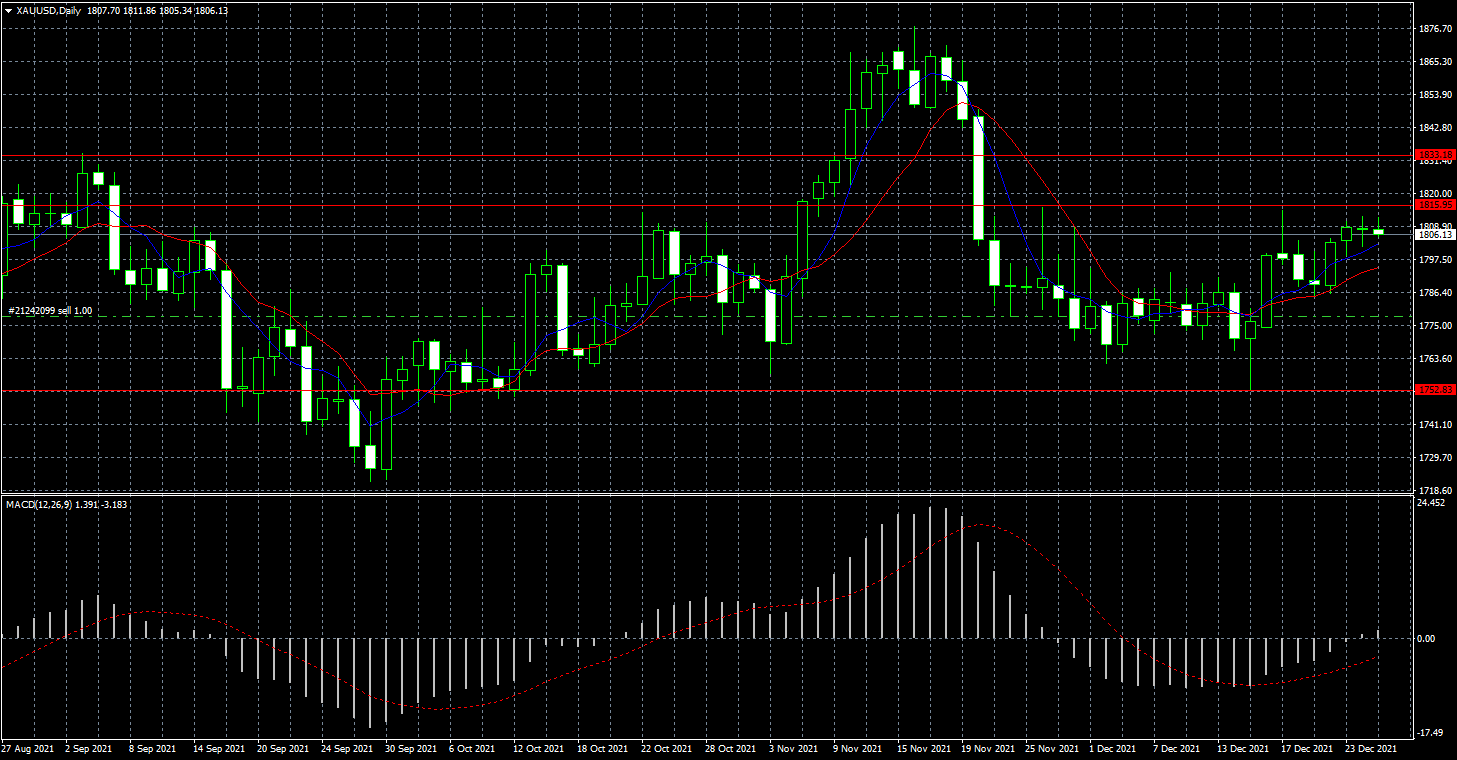
Task: Click the 27 Aug 2021 date label
Action: point(26,748)
